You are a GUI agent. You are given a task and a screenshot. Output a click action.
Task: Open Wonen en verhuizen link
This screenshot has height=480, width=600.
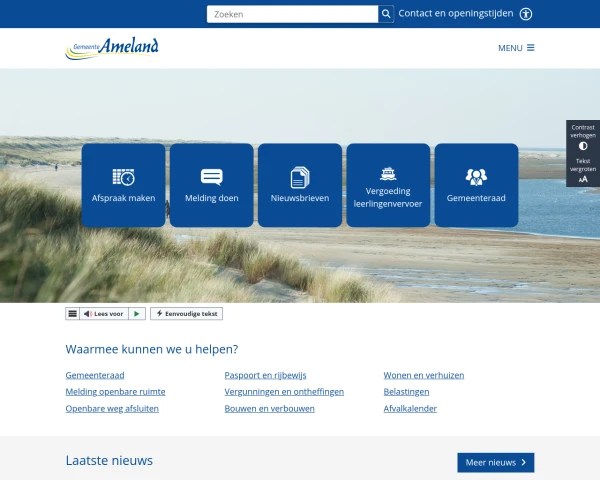[x=424, y=376]
